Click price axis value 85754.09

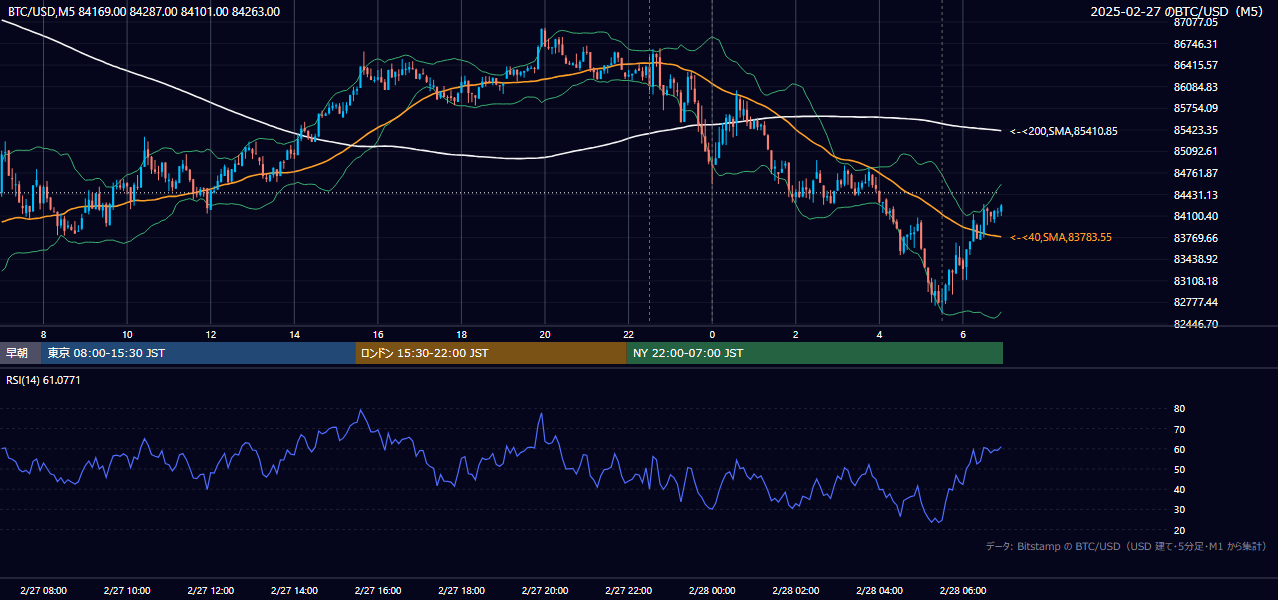coord(1195,108)
